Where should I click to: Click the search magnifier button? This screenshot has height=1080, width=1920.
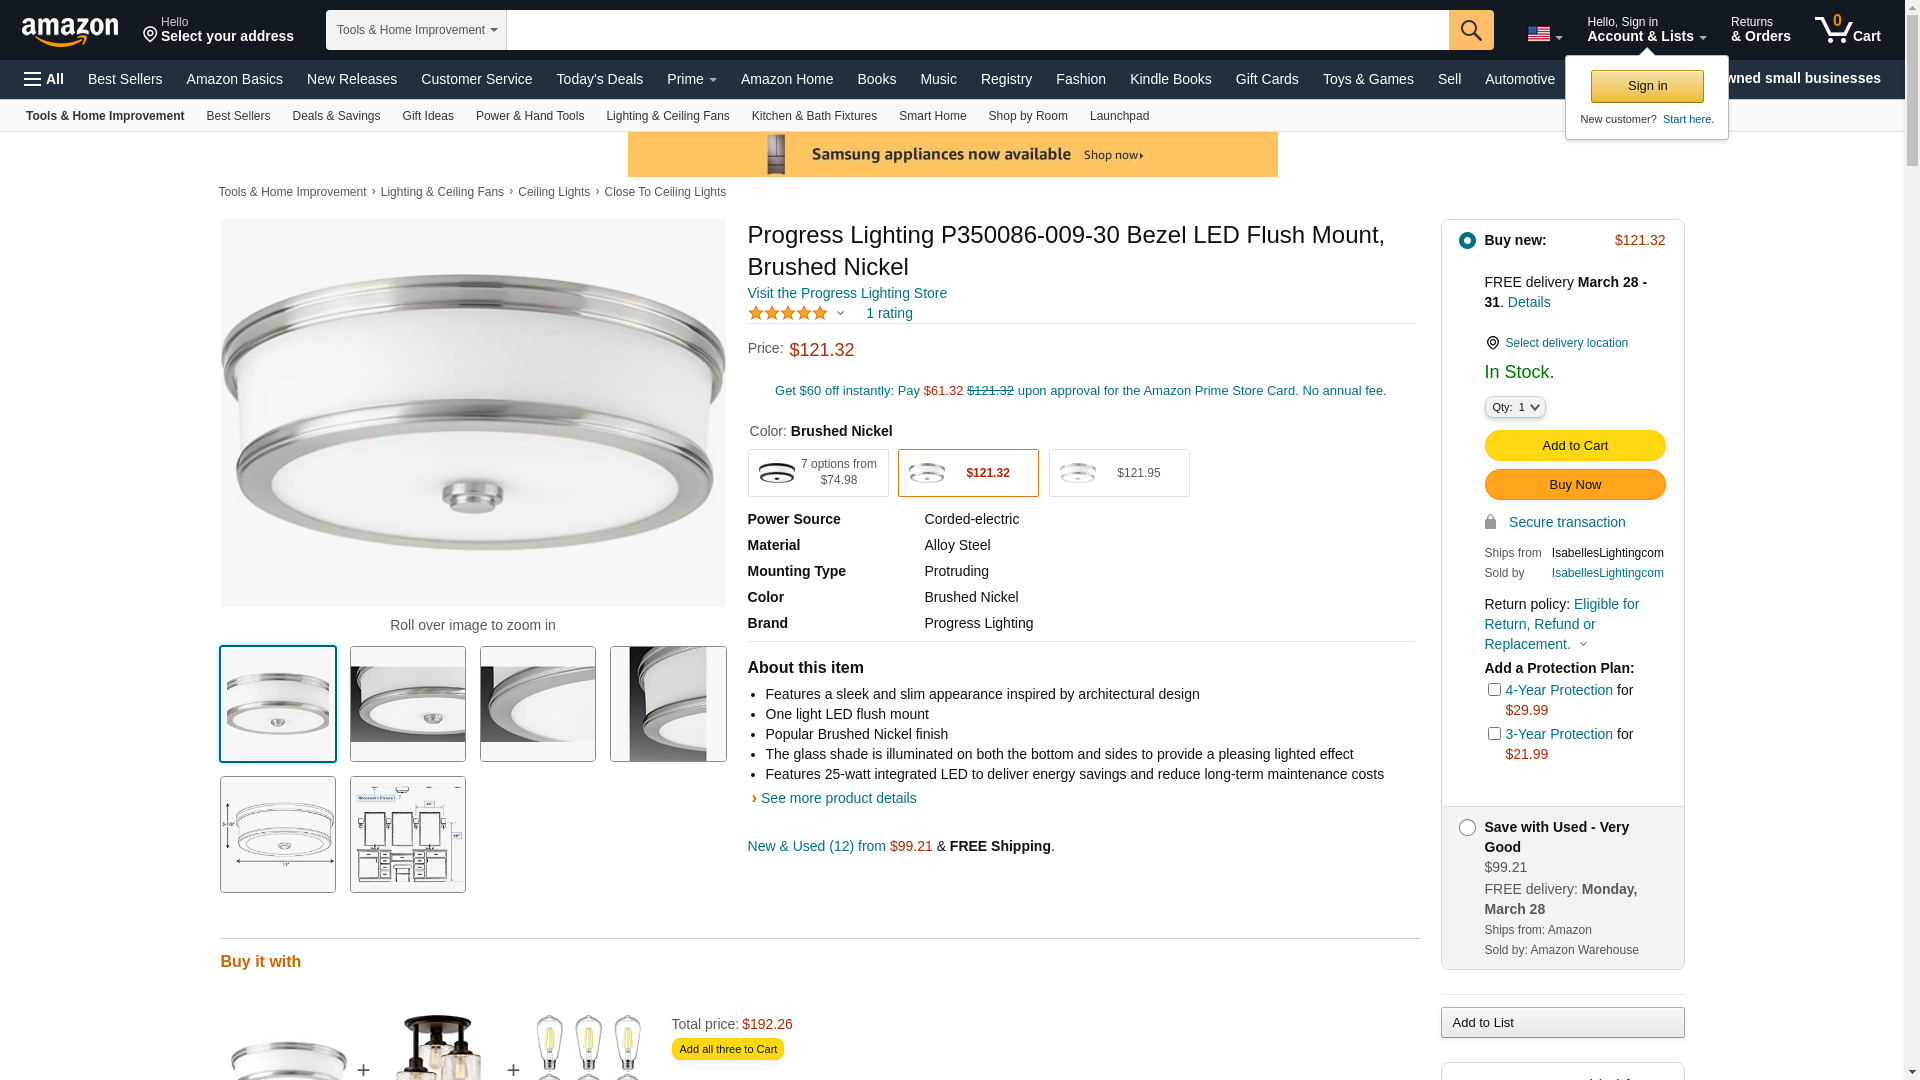(x=1471, y=30)
